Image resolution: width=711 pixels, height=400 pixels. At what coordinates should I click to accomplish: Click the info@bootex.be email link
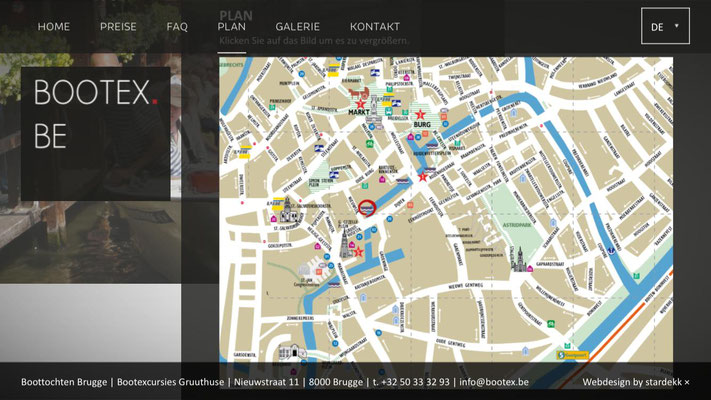point(494,382)
